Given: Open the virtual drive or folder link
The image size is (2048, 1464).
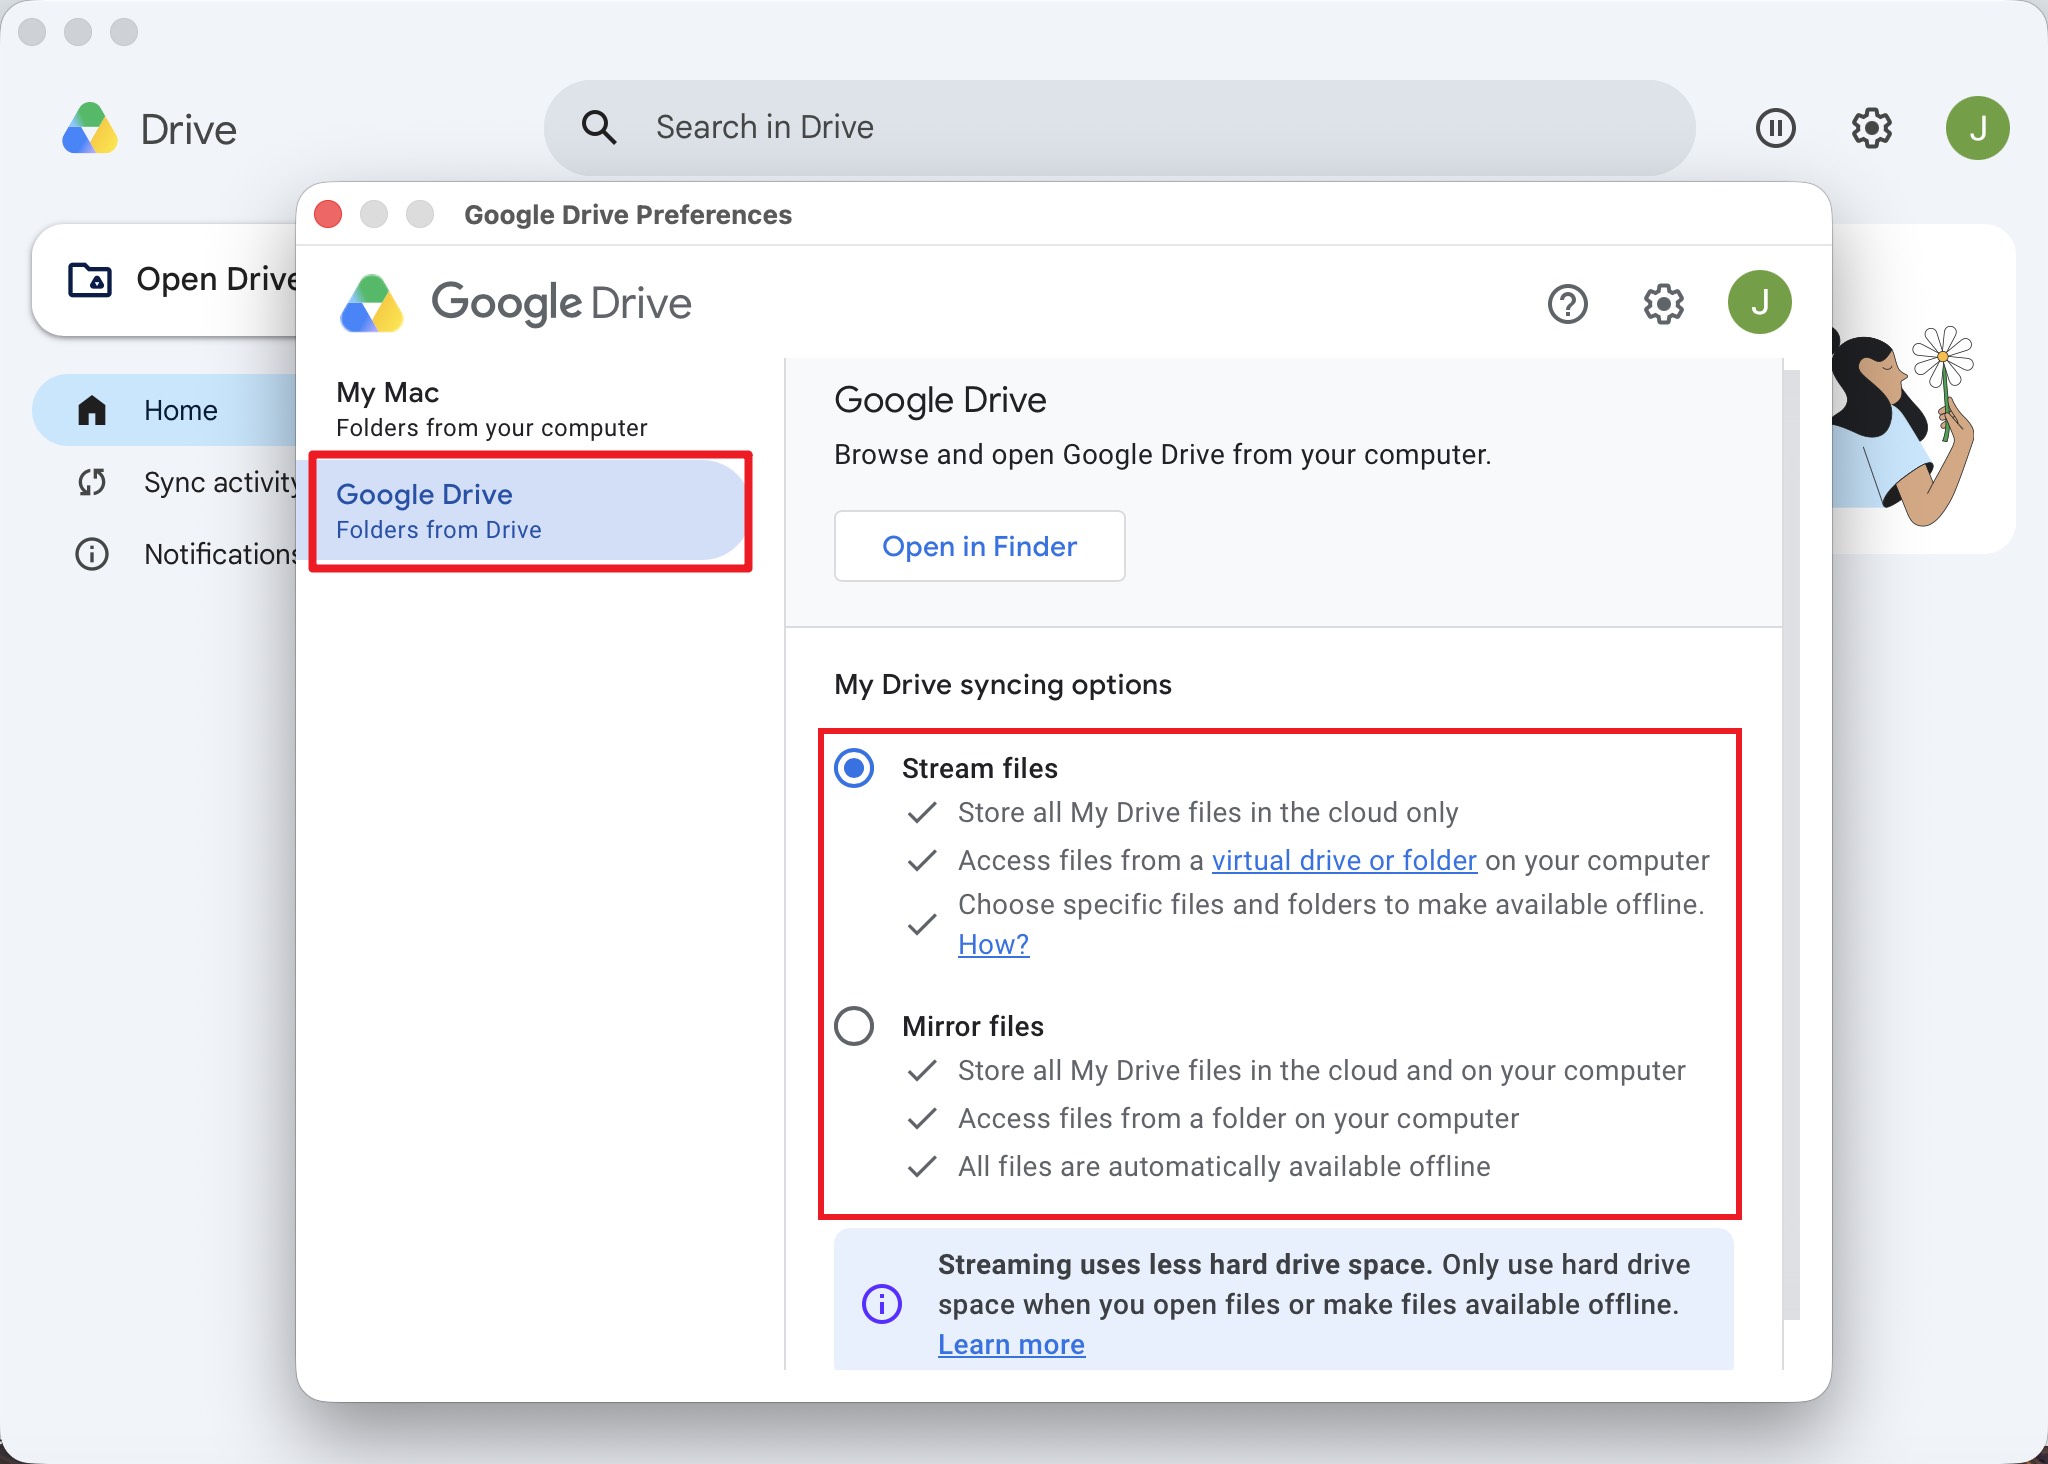Looking at the screenshot, I should tap(1344, 860).
